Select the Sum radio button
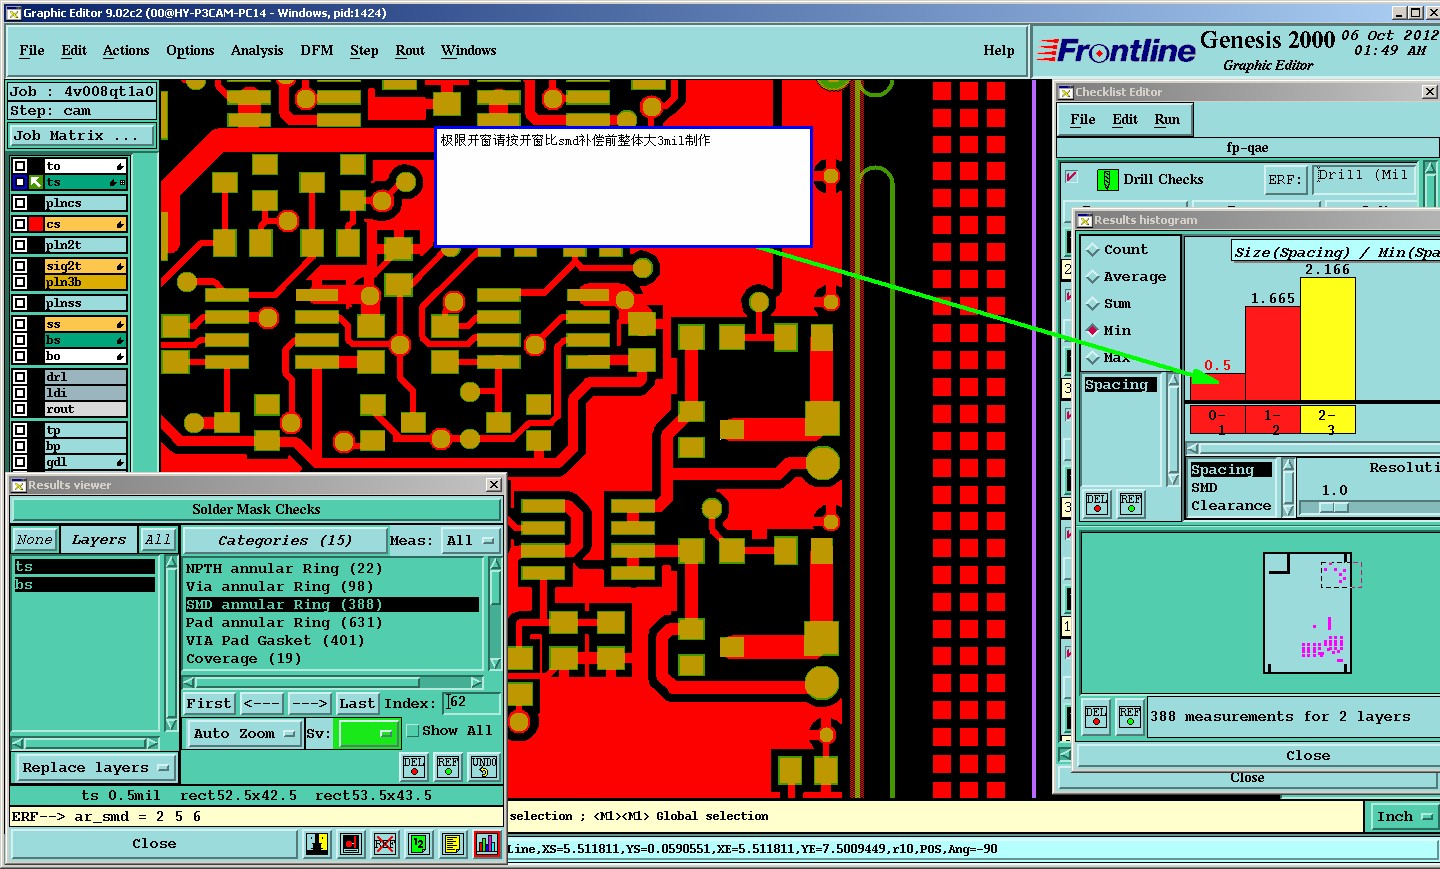This screenshot has width=1440, height=869. click(1093, 305)
